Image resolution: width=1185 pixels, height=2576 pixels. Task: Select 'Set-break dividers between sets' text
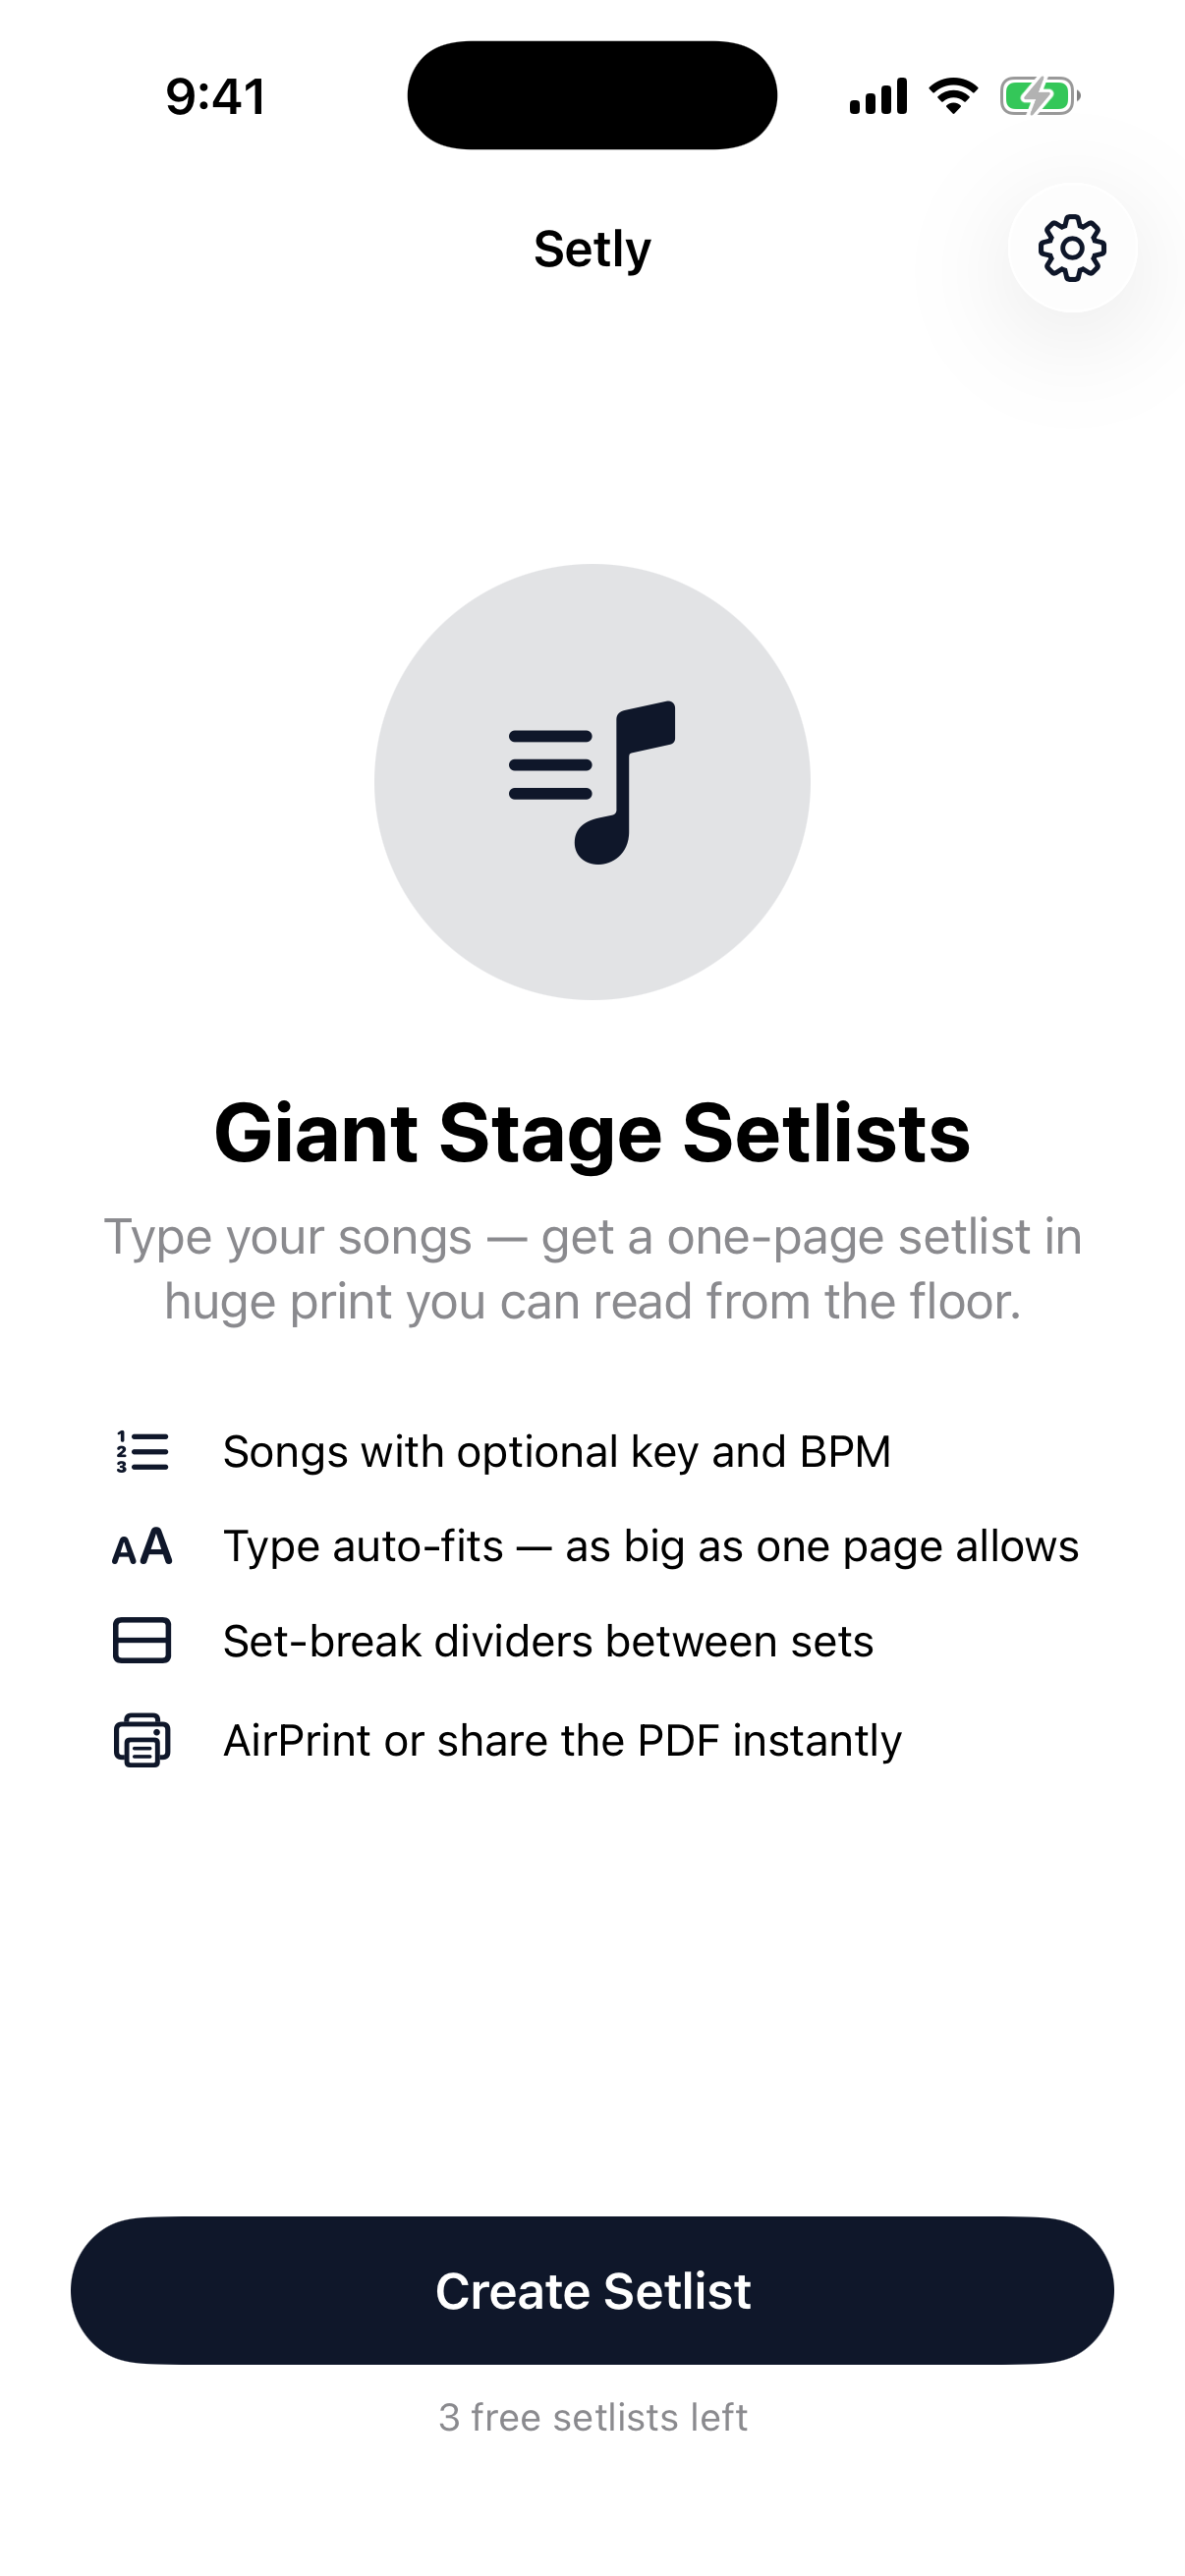pos(548,1642)
